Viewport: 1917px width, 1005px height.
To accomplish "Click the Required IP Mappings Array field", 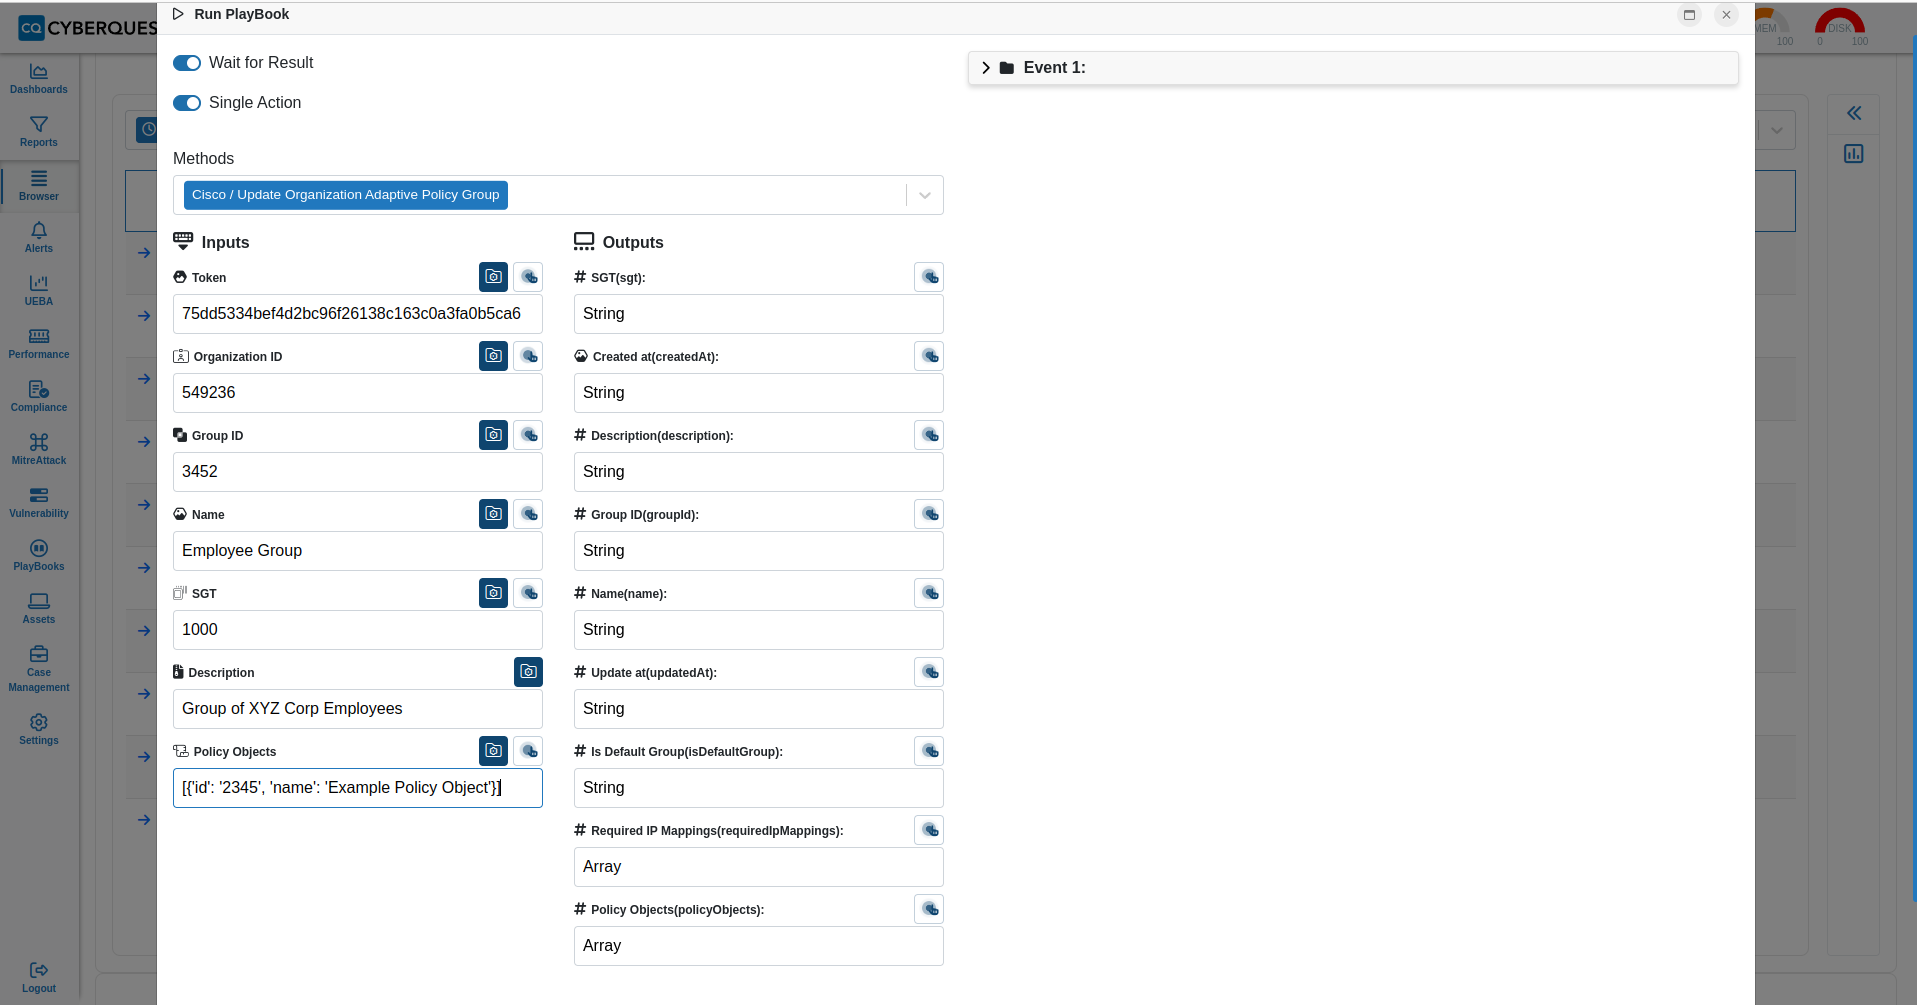I will click(759, 867).
